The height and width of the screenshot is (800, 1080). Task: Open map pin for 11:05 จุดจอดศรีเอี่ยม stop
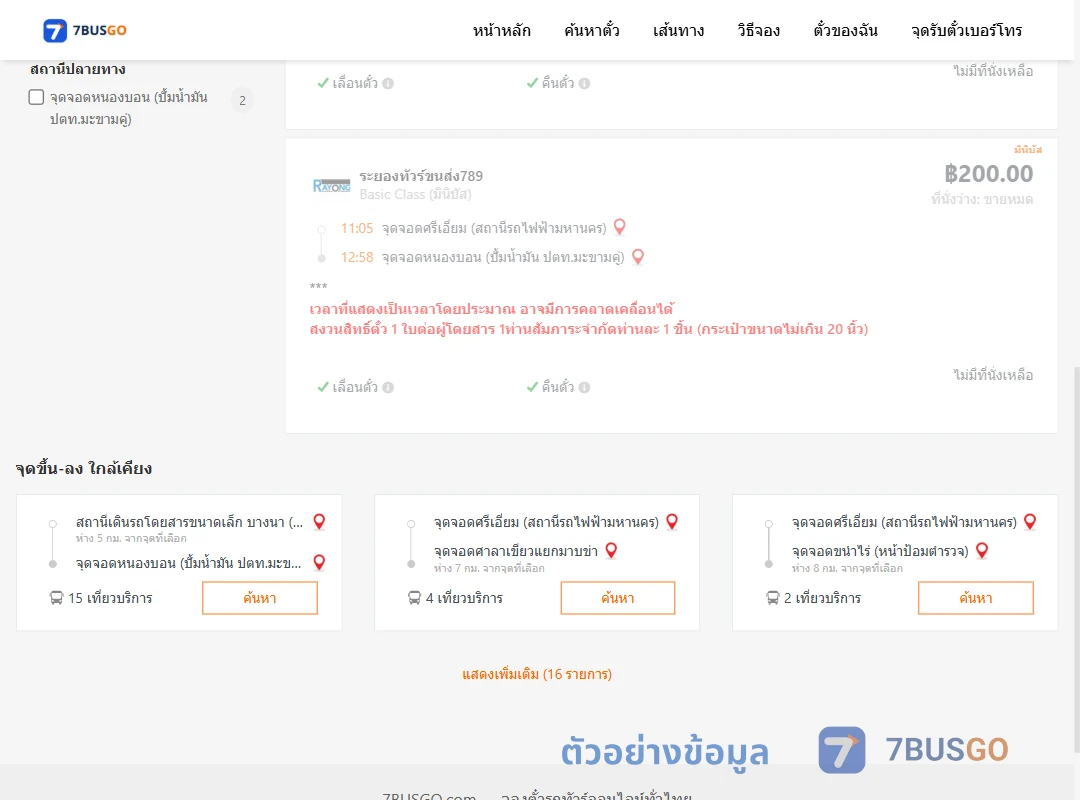[619, 227]
